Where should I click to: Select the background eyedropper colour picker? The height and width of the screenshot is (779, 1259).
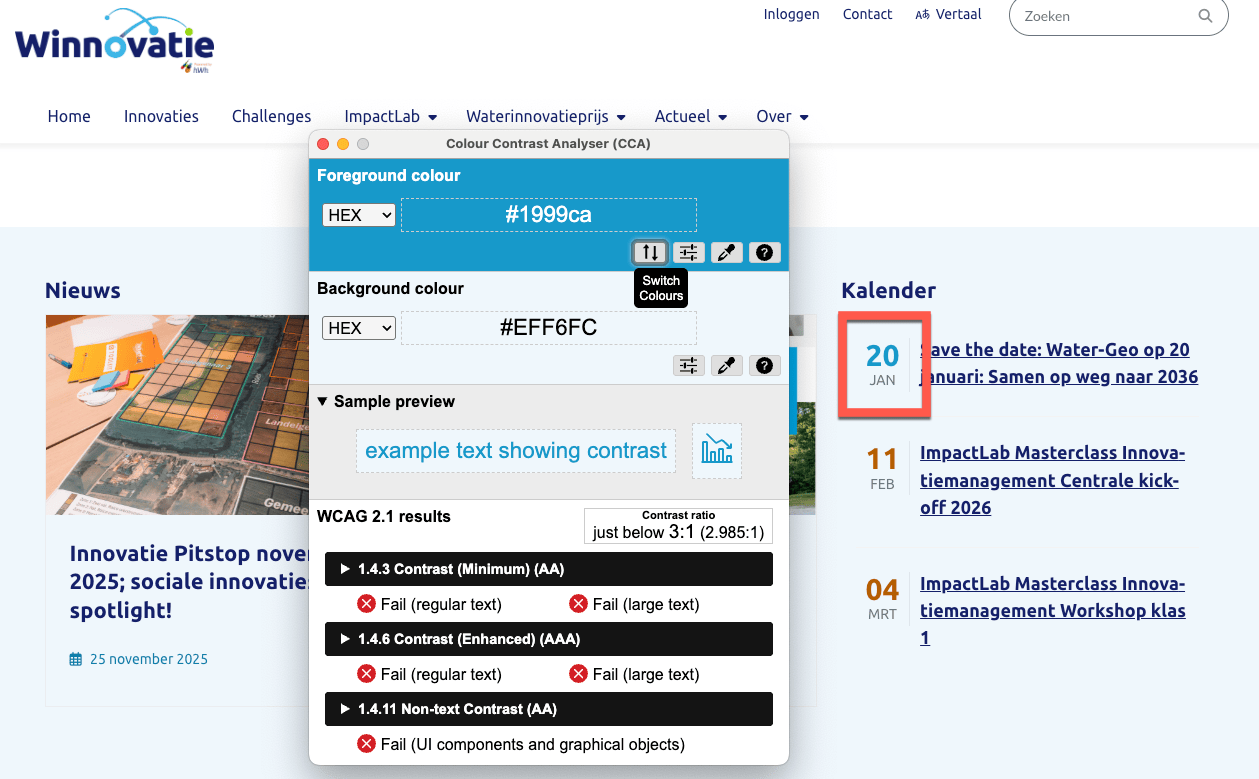point(727,366)
